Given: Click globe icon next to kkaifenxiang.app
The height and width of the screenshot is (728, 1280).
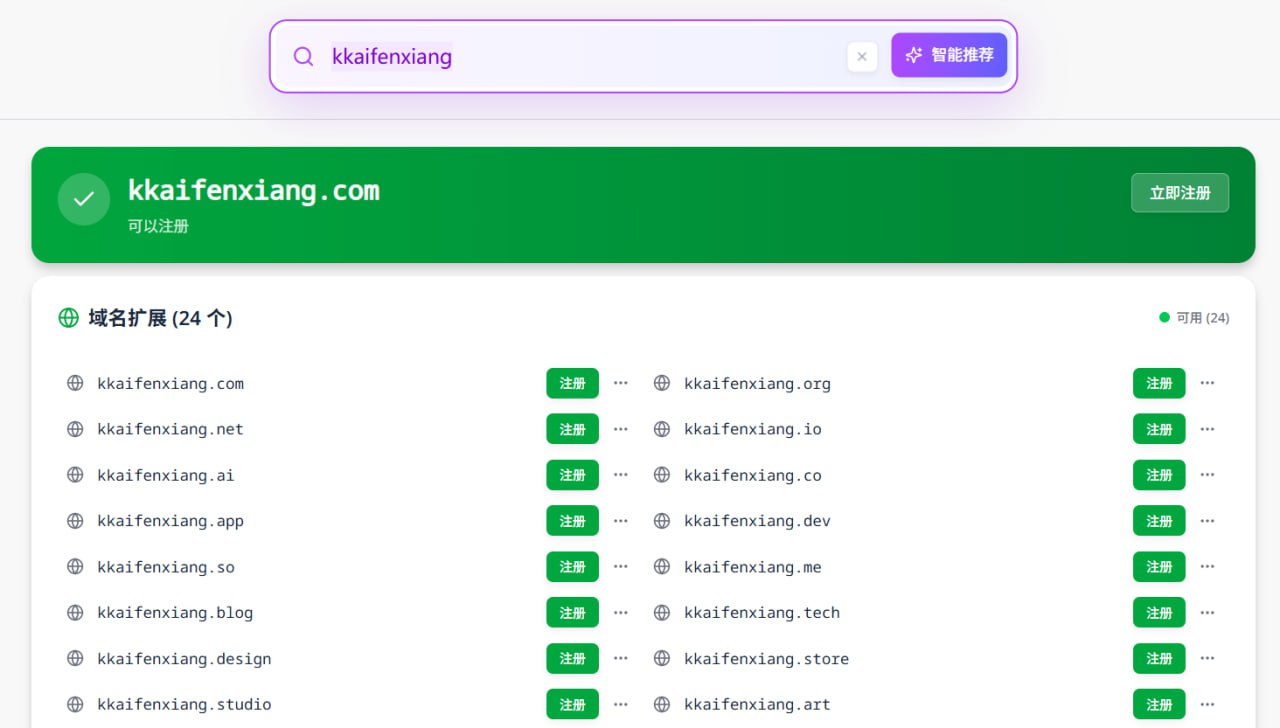Looking at the screenshot, I should click(75, 521).
